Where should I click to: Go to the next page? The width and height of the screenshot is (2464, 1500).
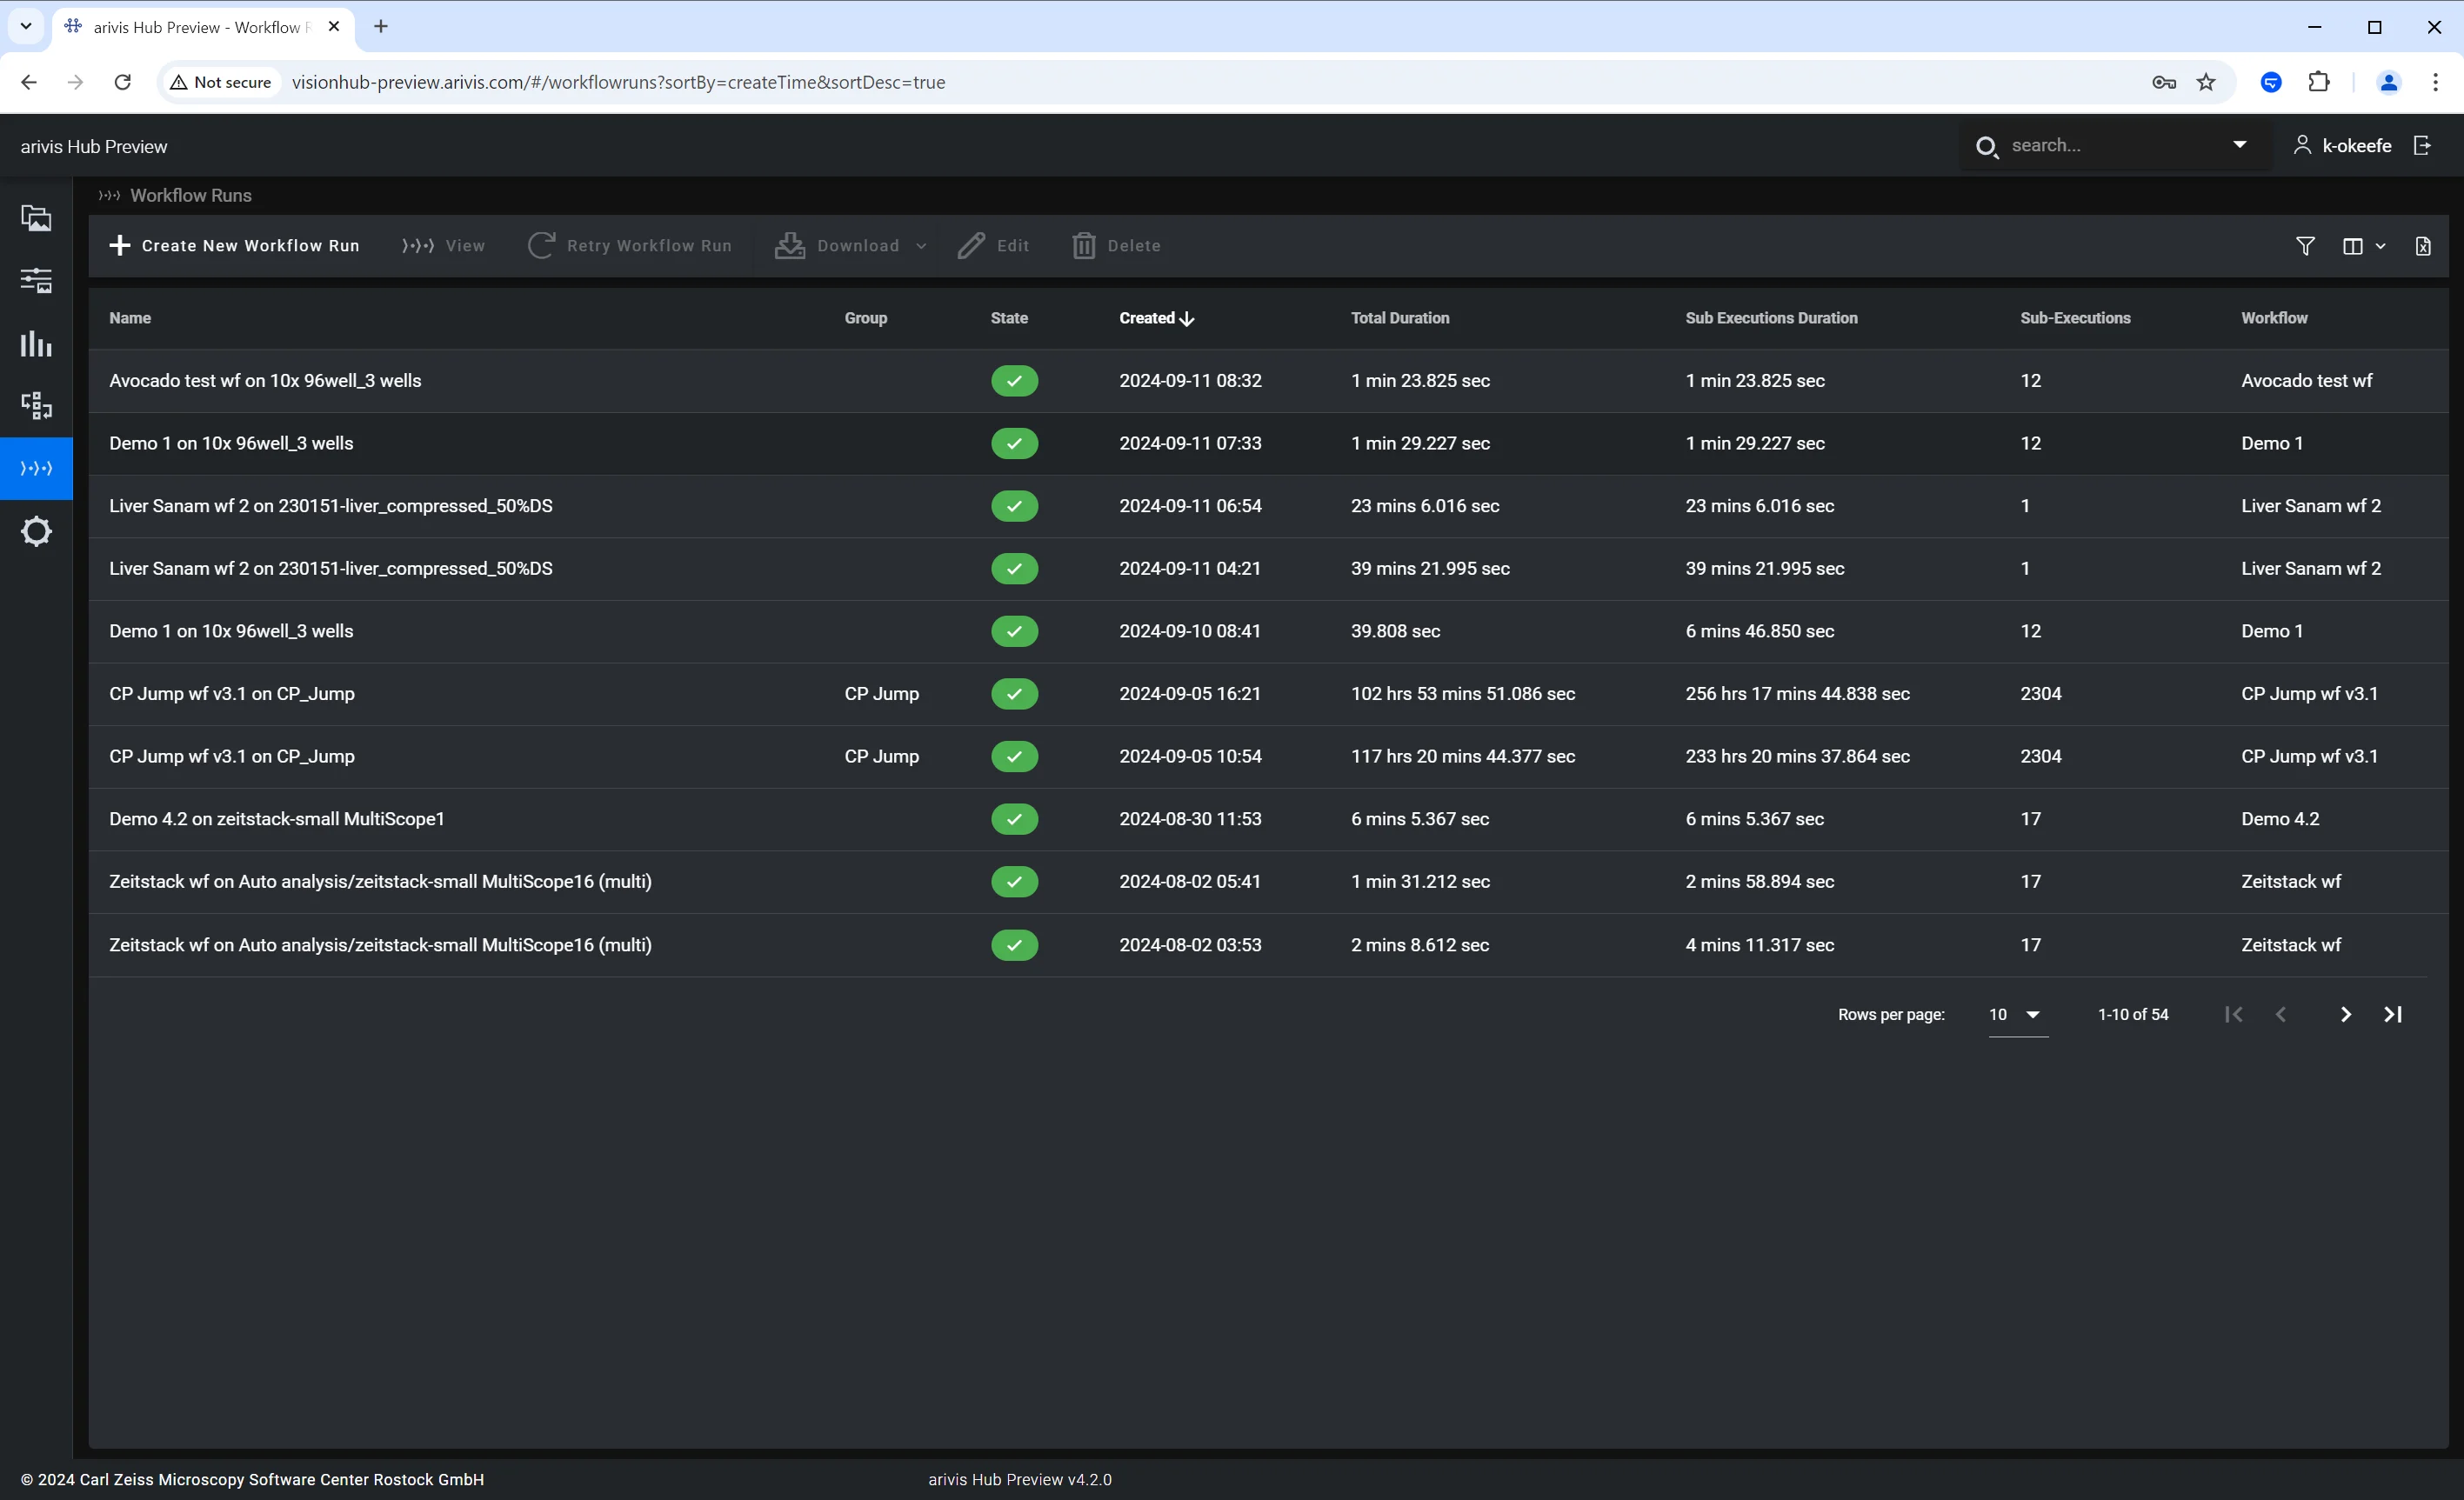click(x=2345, y=1014)
